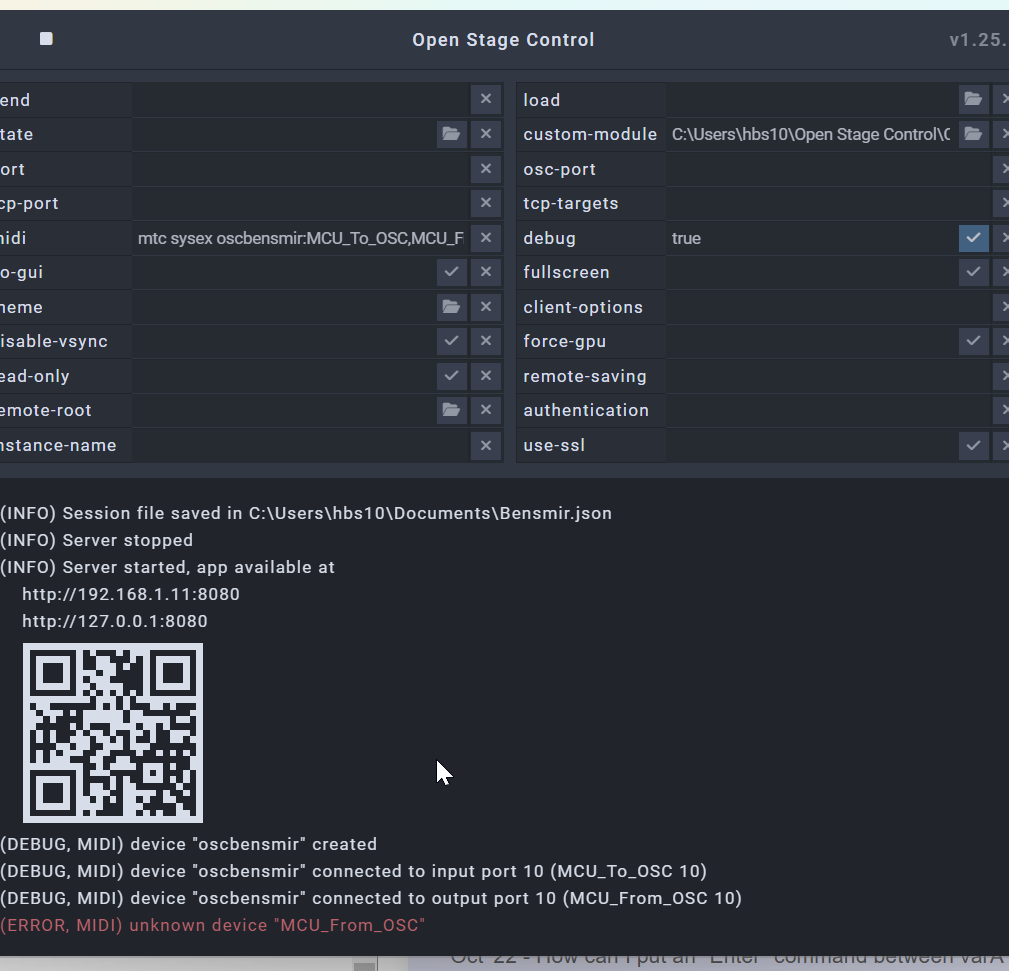Browse for remote-root folder
1009x971 pixels.
[x=451, y=409]
